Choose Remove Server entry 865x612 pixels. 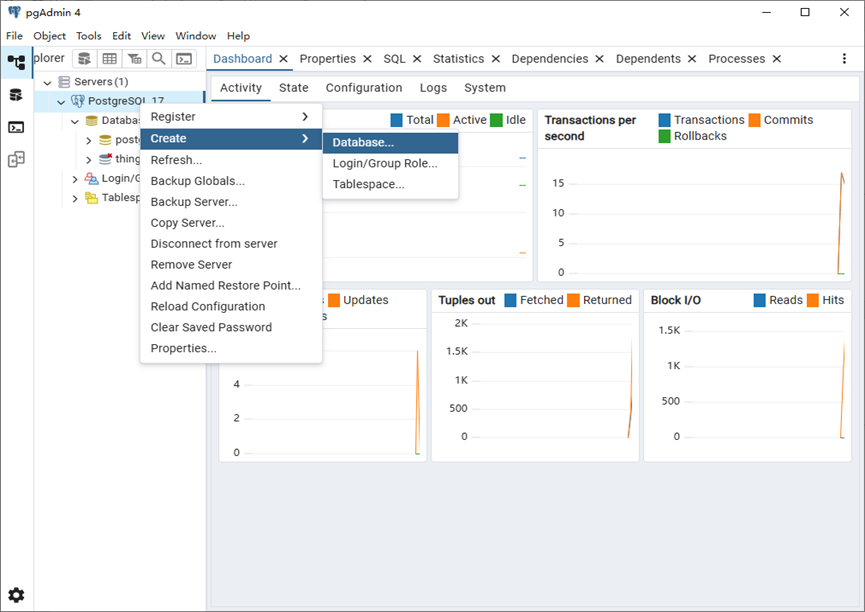click(x=231, y=265)
